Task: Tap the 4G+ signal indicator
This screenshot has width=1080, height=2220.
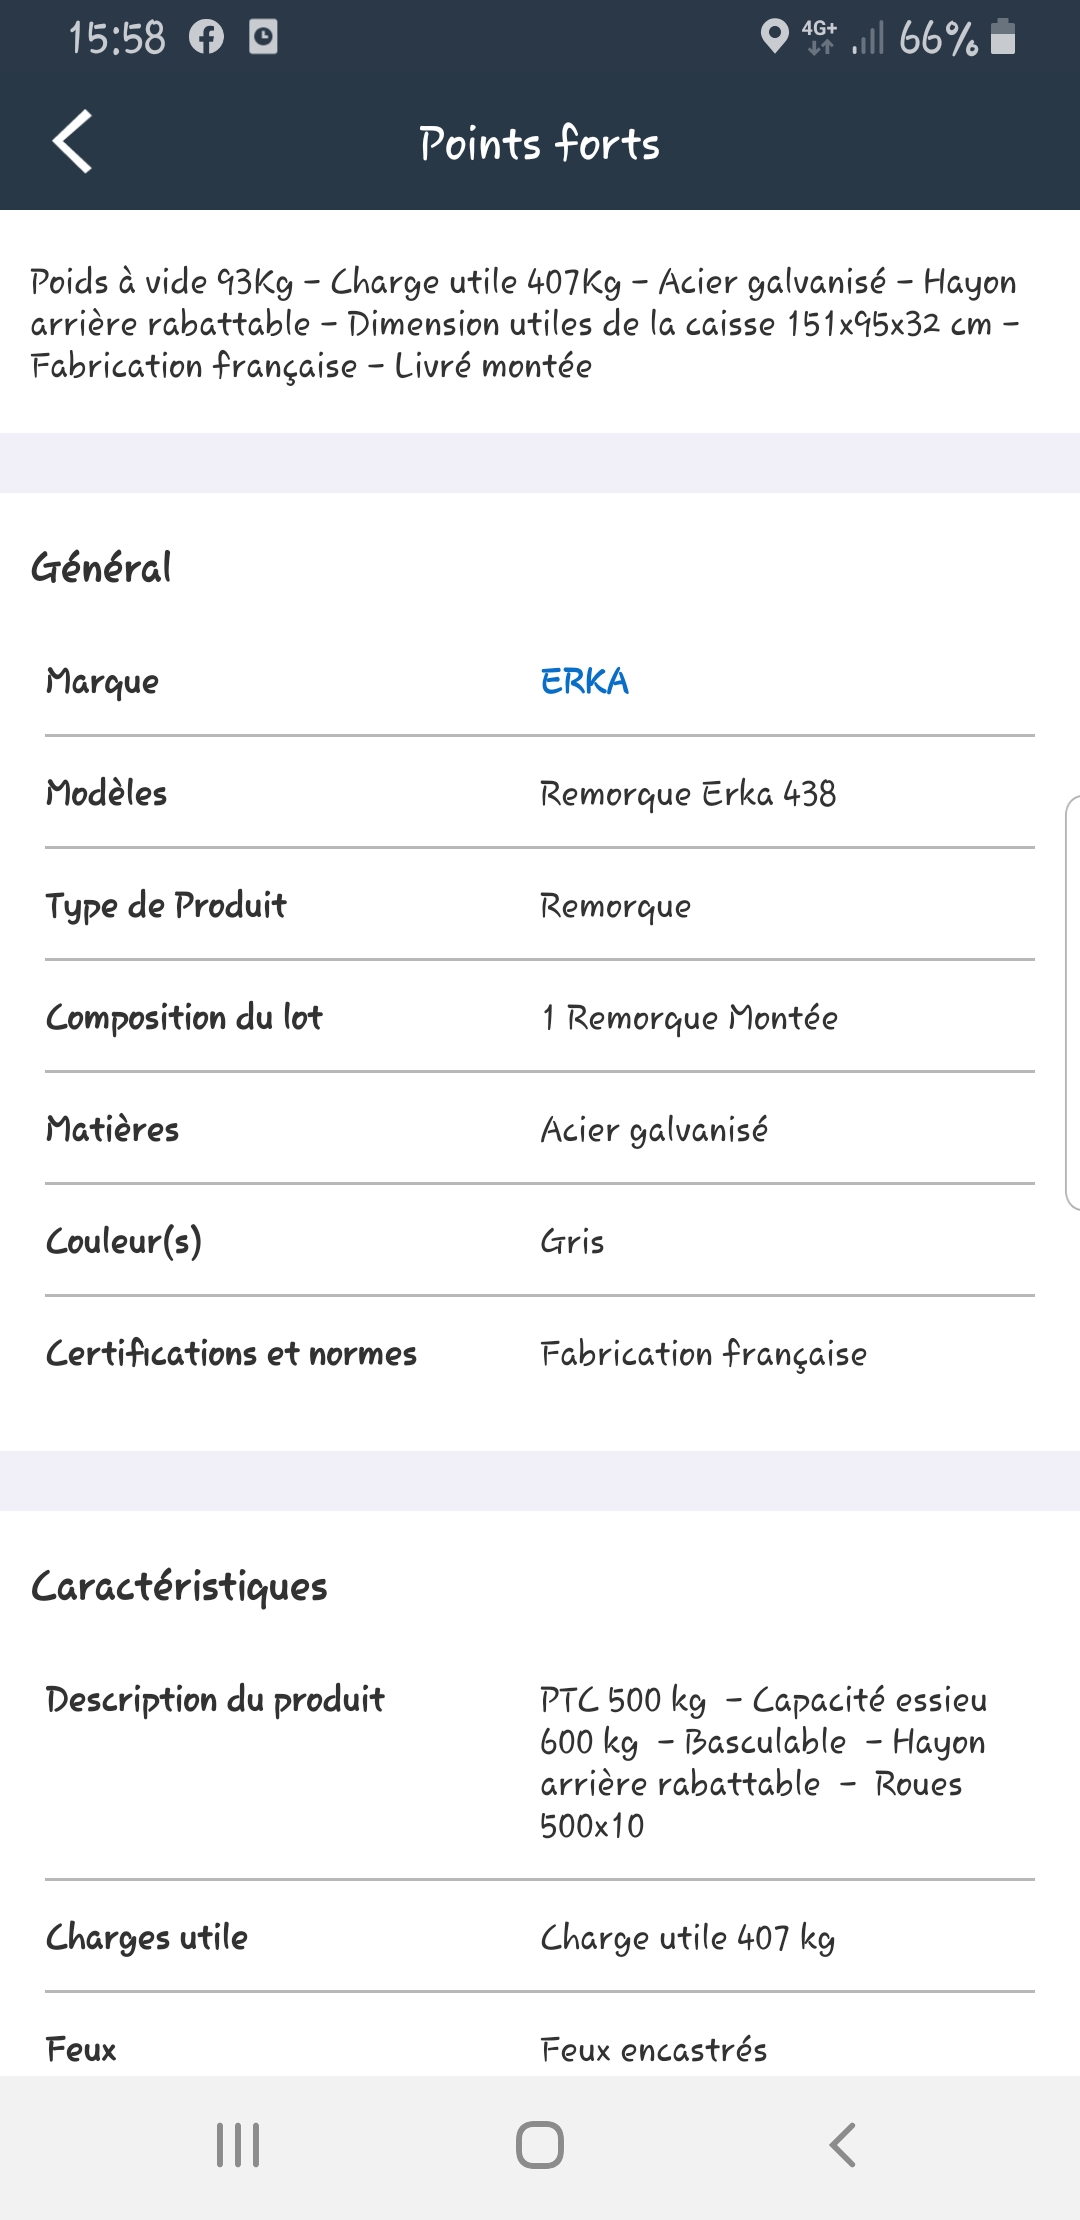Action: [820, 38]
